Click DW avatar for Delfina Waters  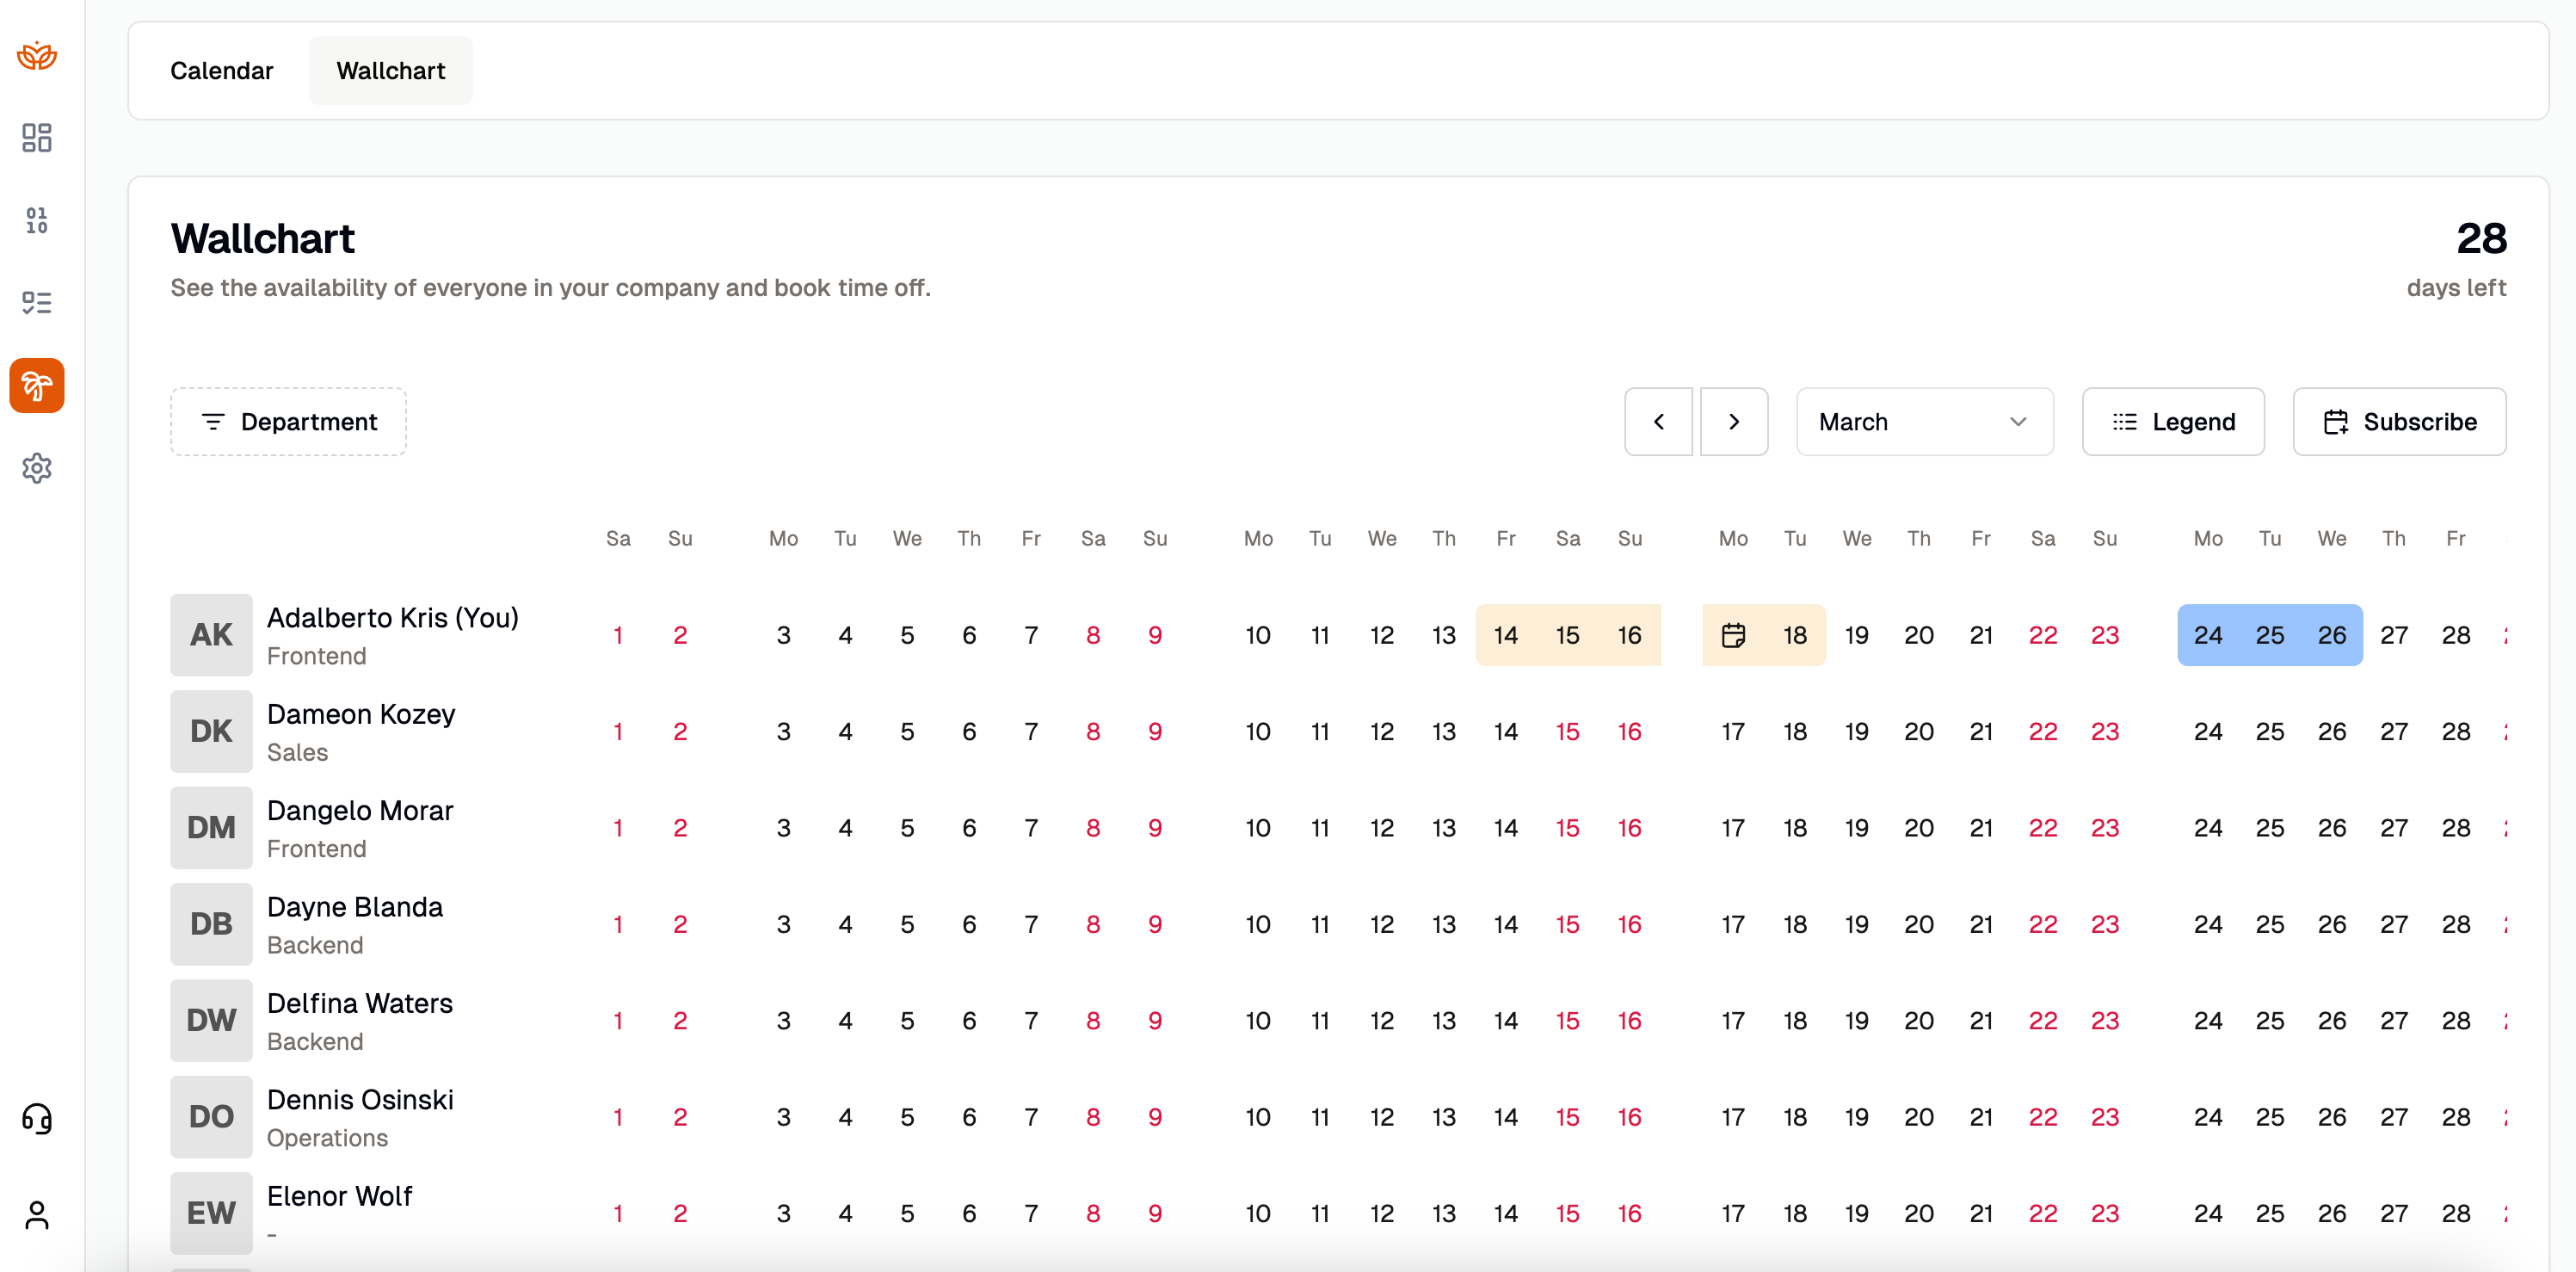[x=211, y=1020]
